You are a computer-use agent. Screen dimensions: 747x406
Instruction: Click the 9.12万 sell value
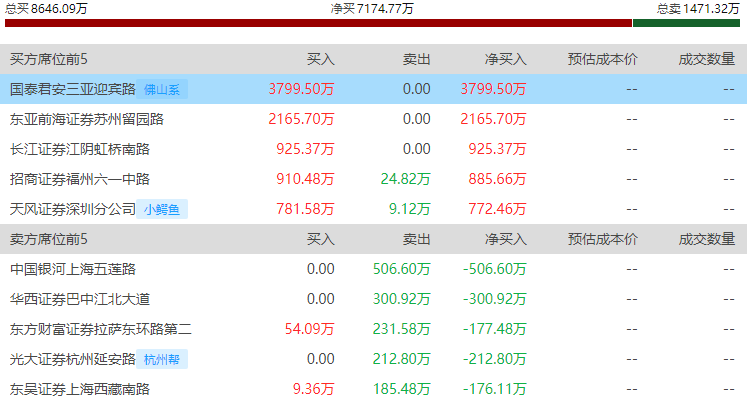click(x=410, y=209)
